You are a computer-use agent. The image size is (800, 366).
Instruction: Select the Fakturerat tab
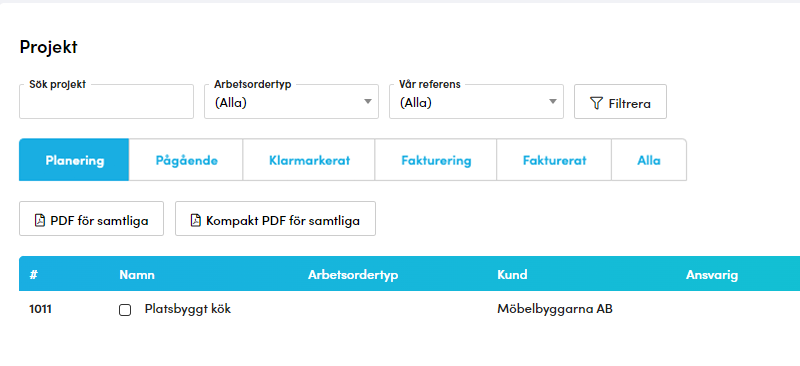point(554,160)
